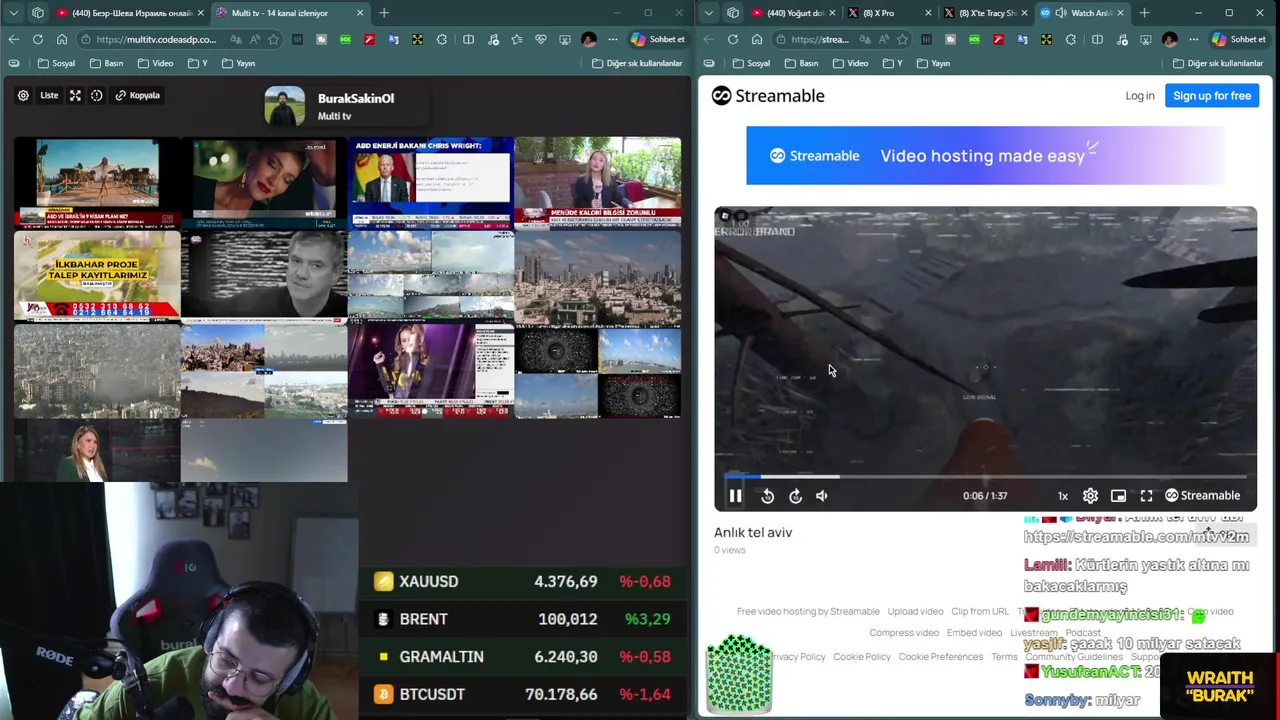Bookmark page with star in right browser
This screenshot has width=1280, height=720.
903,39
